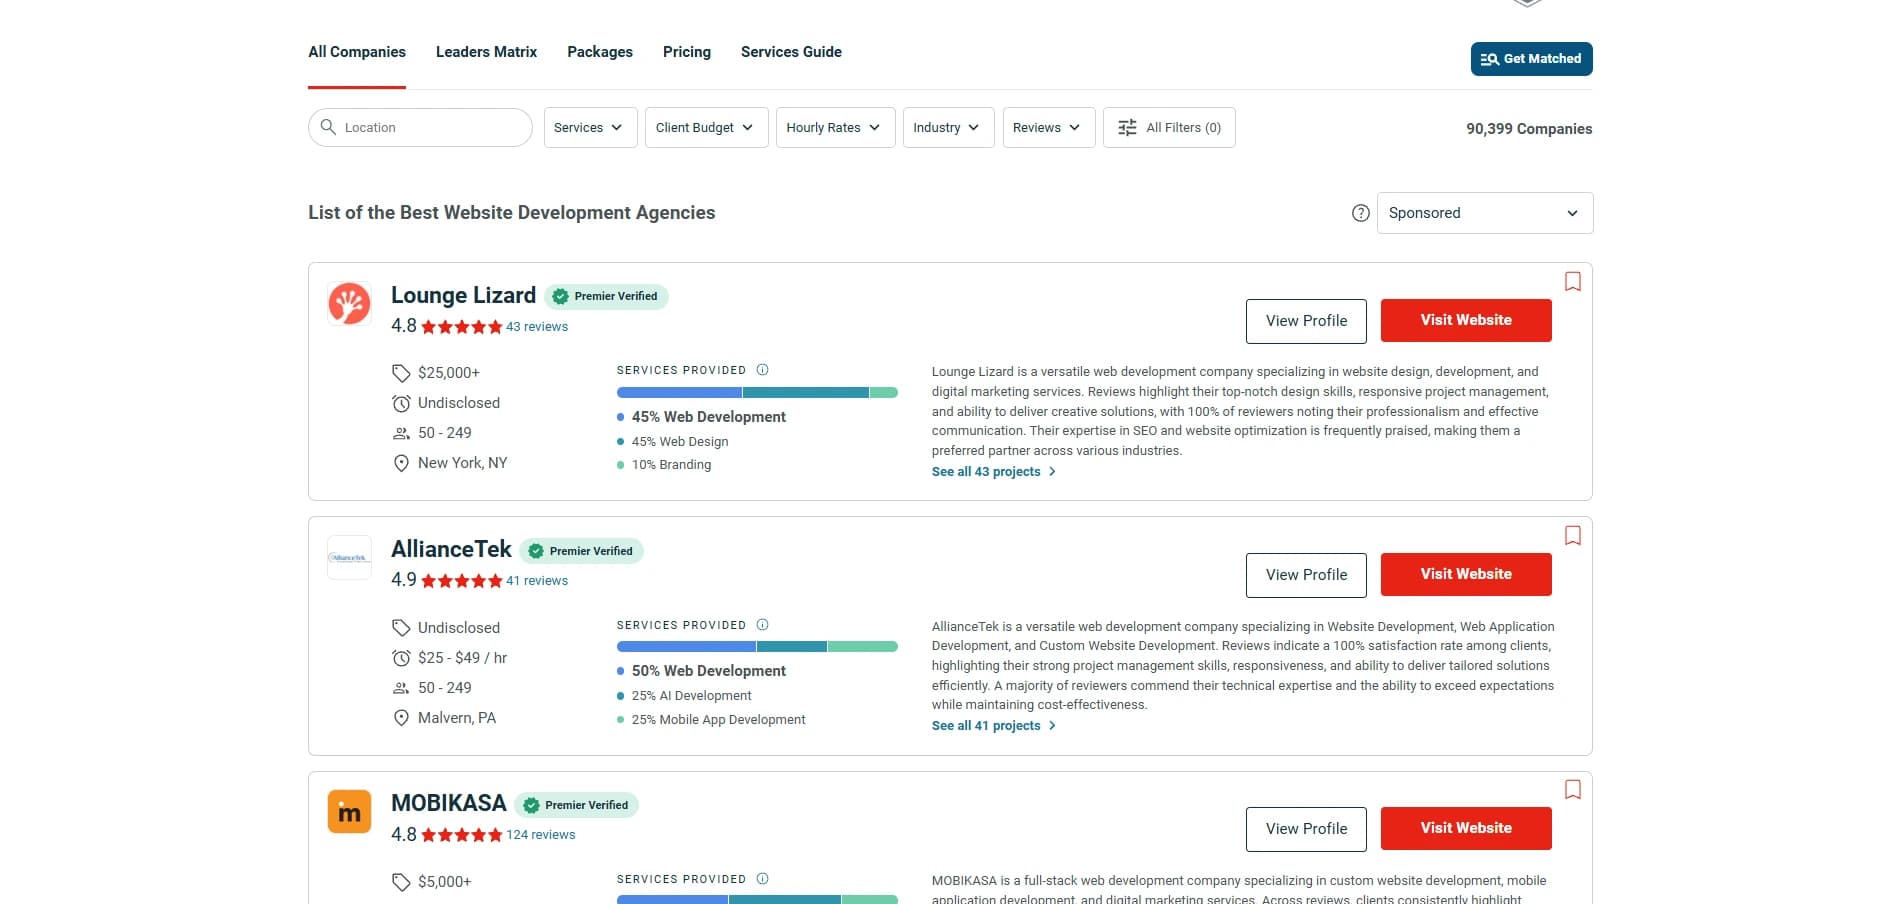Select 50% Web Development in AllianceTek
This screenshot has height=904, width=1892.
tap(708, 671)
